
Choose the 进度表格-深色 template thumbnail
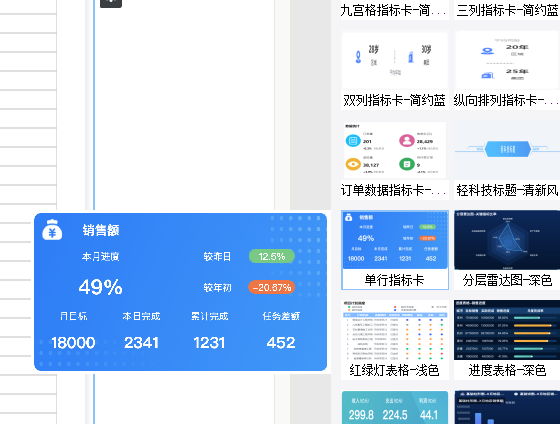pos(507,330)
